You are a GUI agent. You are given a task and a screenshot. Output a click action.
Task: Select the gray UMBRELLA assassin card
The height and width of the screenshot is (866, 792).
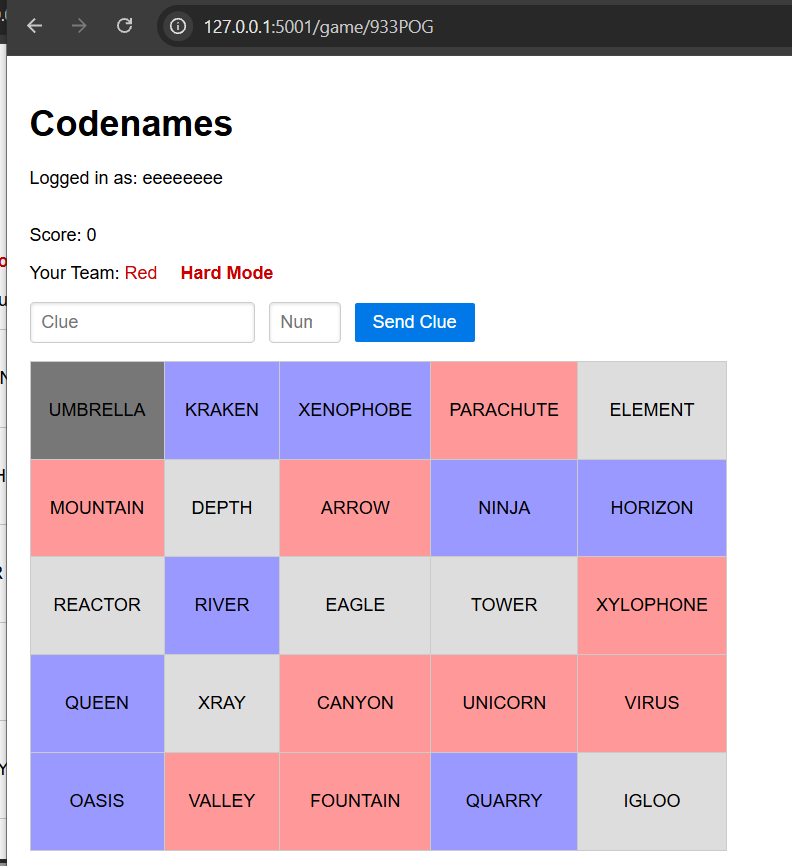(x=97, y=410)
